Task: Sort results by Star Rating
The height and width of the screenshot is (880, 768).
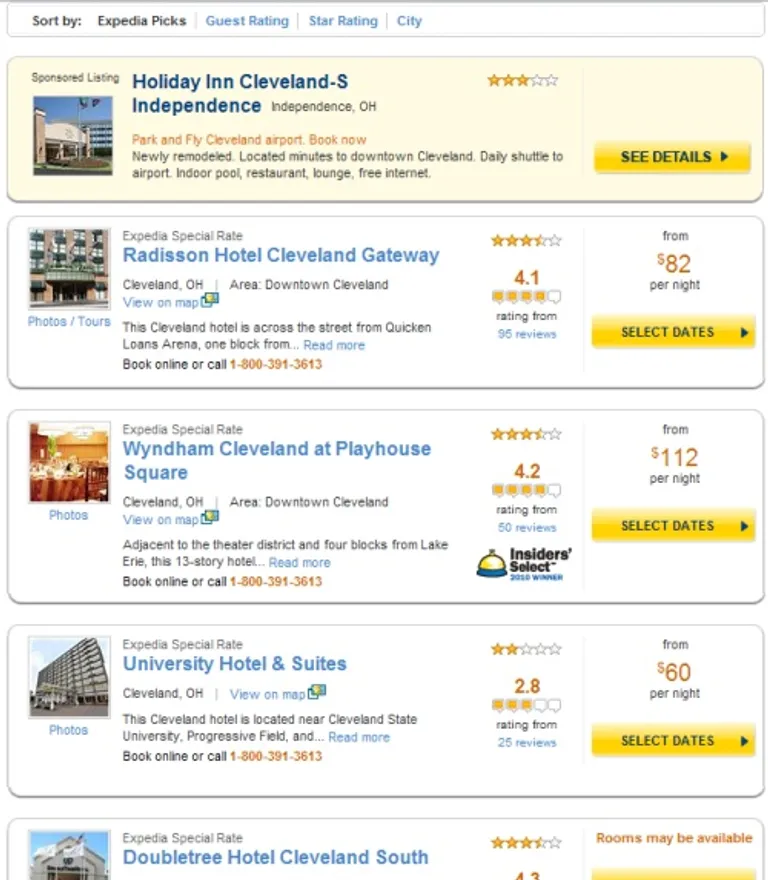Action: 343,21
